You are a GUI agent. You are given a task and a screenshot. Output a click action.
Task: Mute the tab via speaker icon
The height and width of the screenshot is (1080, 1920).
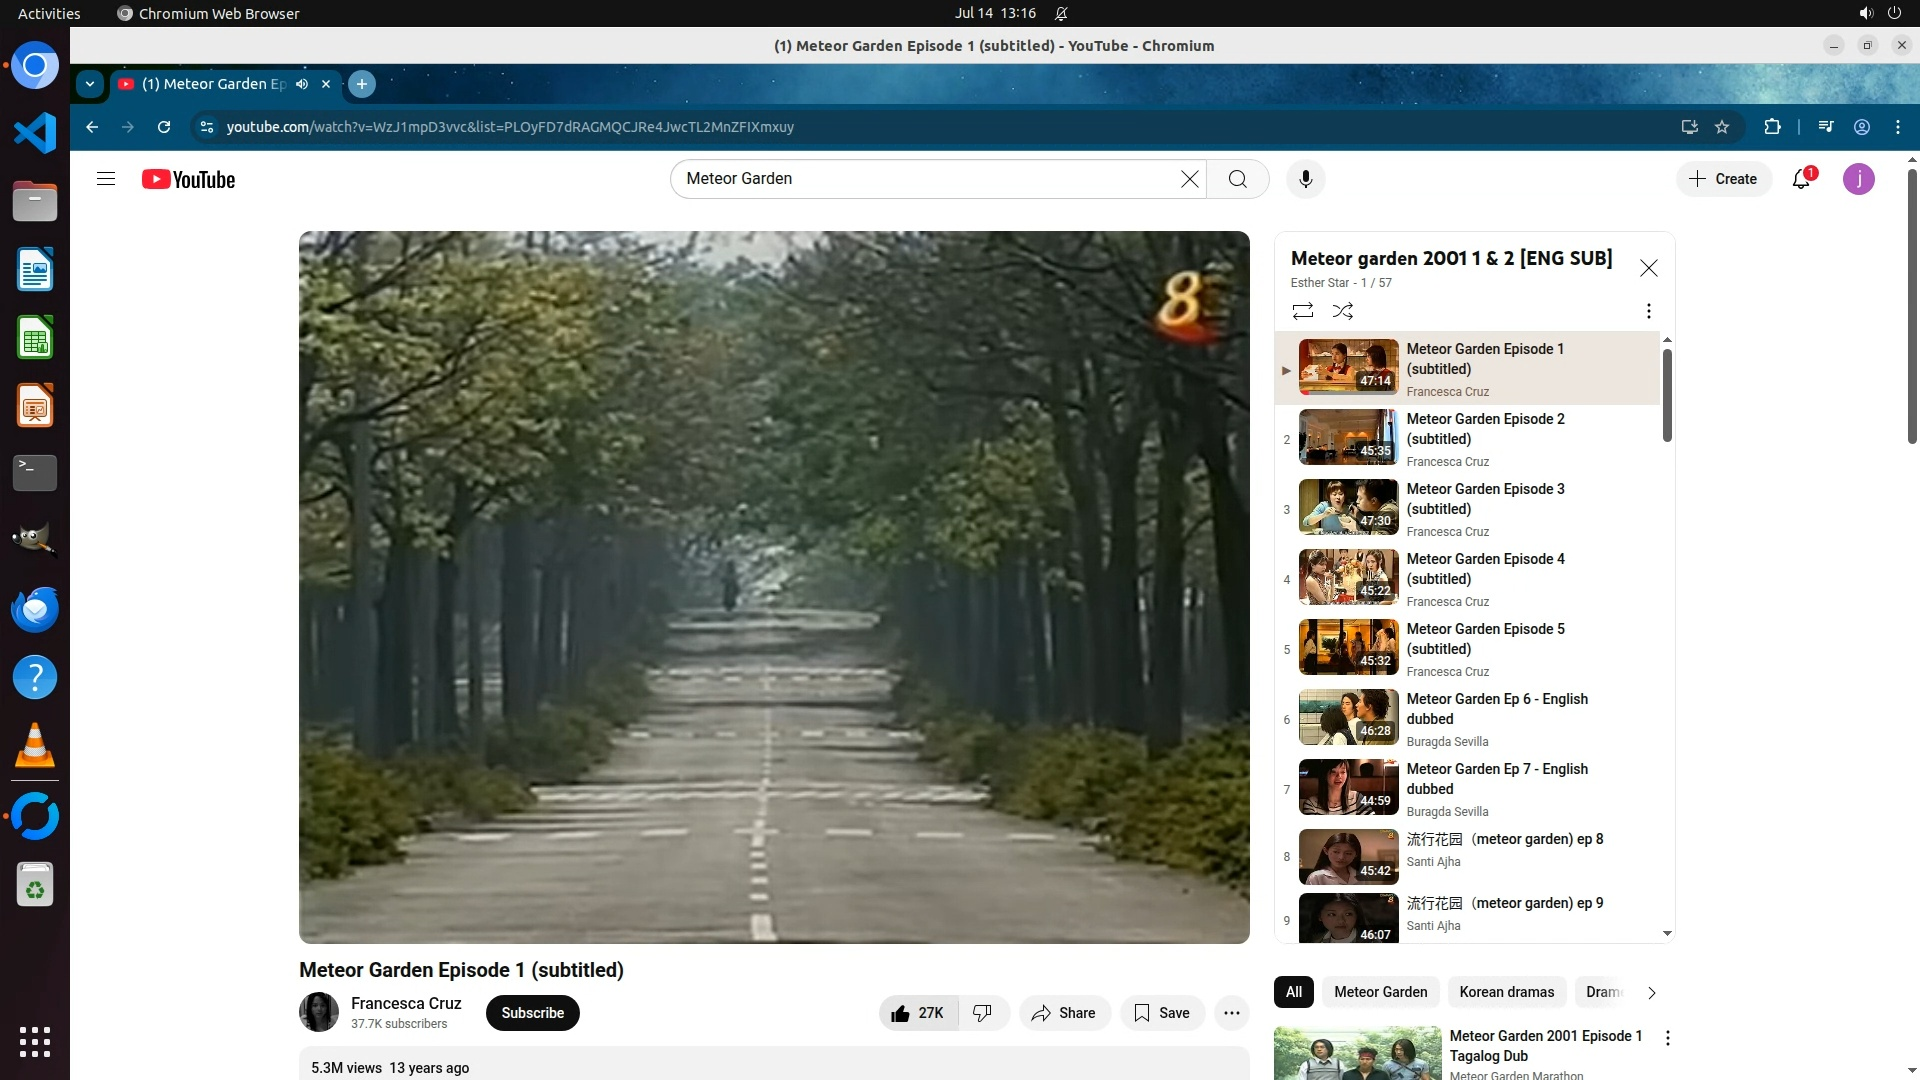click(302, 84)
